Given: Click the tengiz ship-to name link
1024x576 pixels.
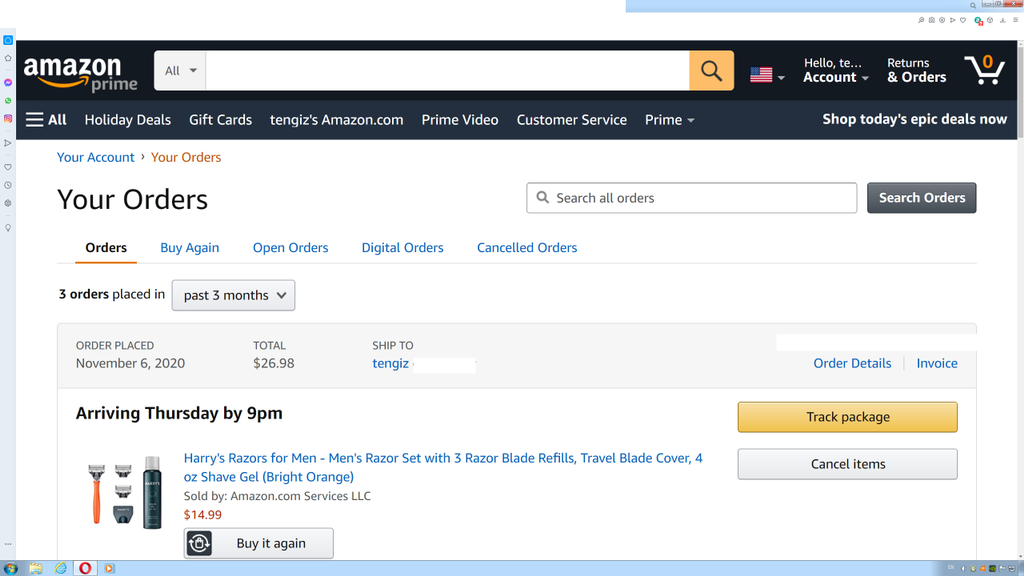Looking at the screenshot, I should 391,363.
